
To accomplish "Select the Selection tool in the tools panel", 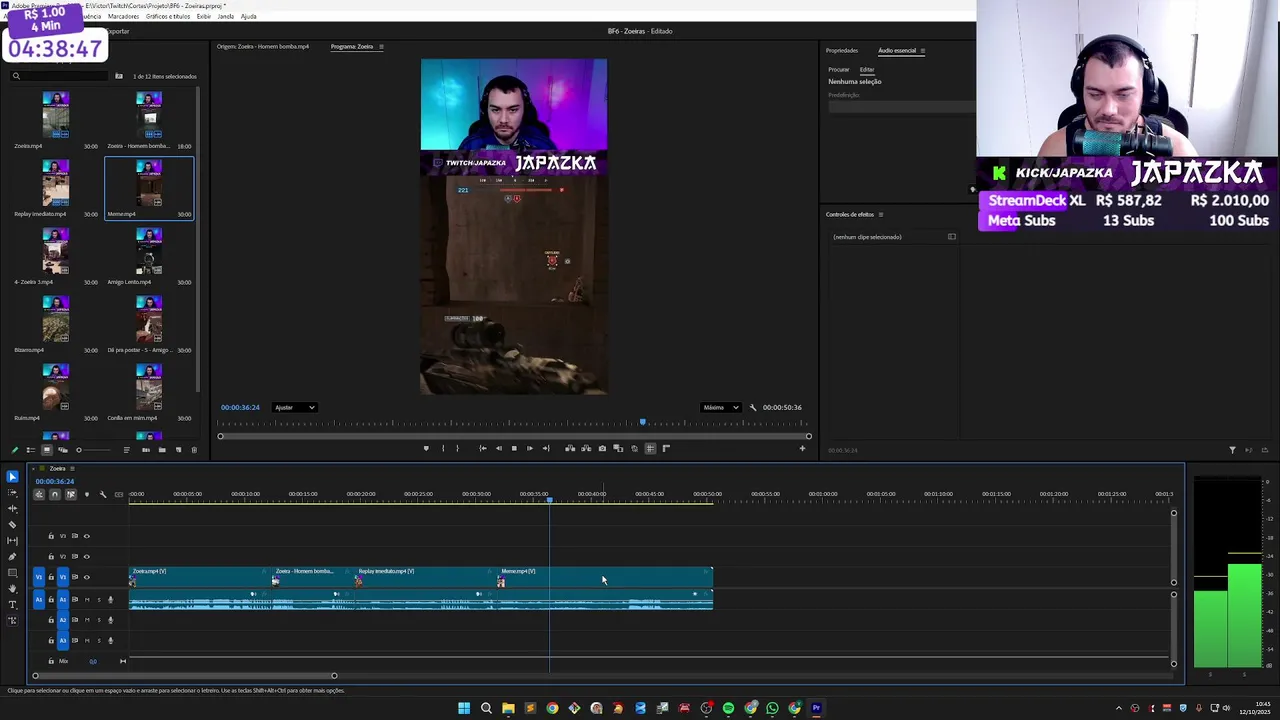I will click(x=12, y=477).
